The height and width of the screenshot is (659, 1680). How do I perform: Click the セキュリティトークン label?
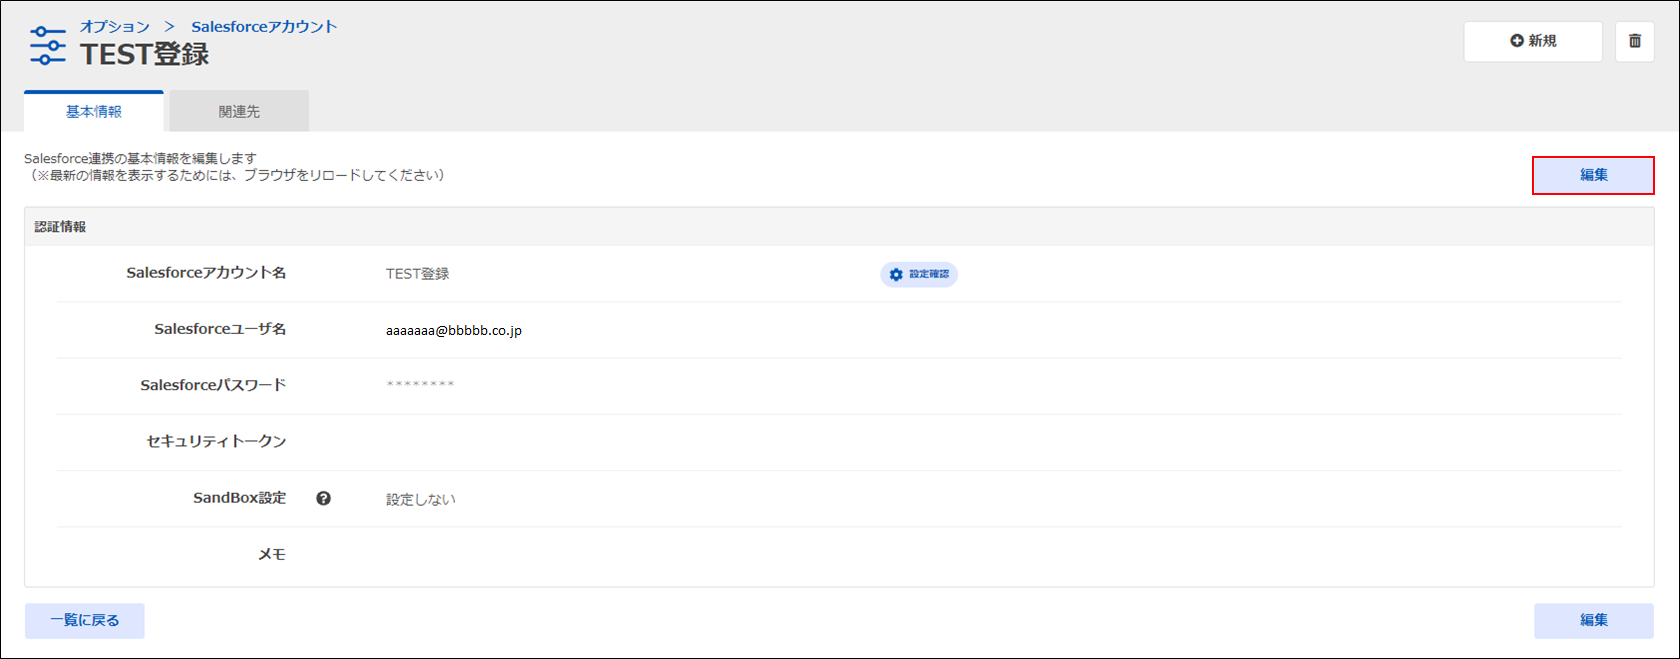(x=216, y=441)
